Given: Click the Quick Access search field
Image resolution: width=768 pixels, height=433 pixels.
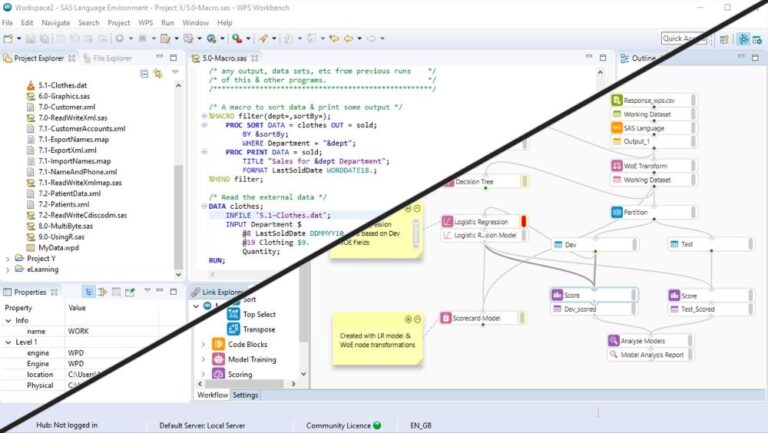Looking at the screenshot, I should click(684, 39).
